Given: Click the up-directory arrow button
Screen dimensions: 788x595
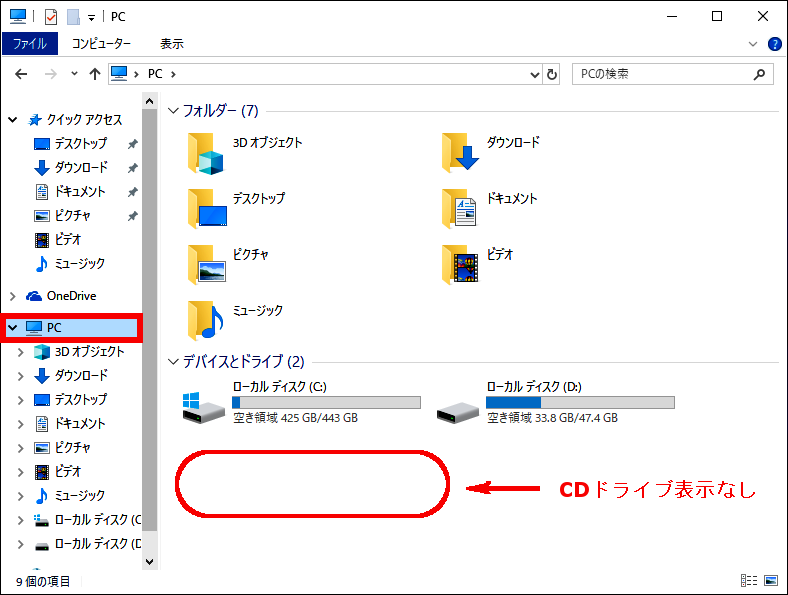Looking at the screenshot, I should point(94,74).
